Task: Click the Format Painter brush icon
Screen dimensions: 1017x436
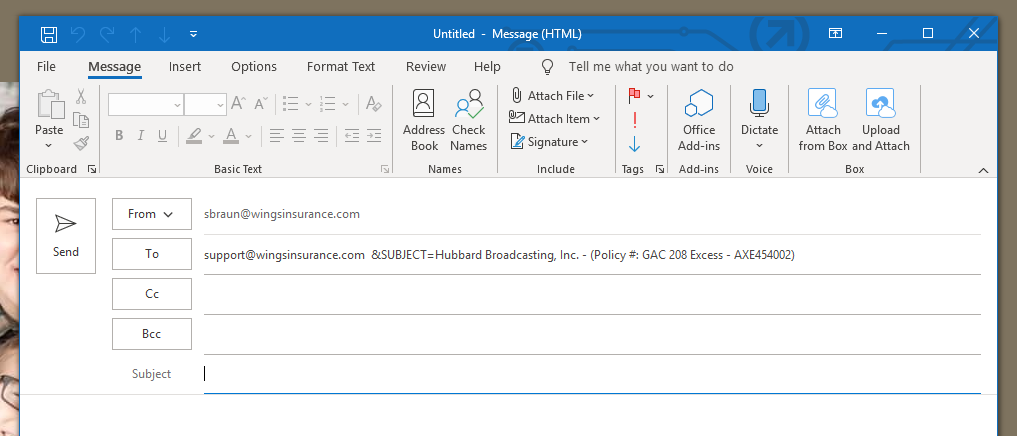Action: pos(81,142)
